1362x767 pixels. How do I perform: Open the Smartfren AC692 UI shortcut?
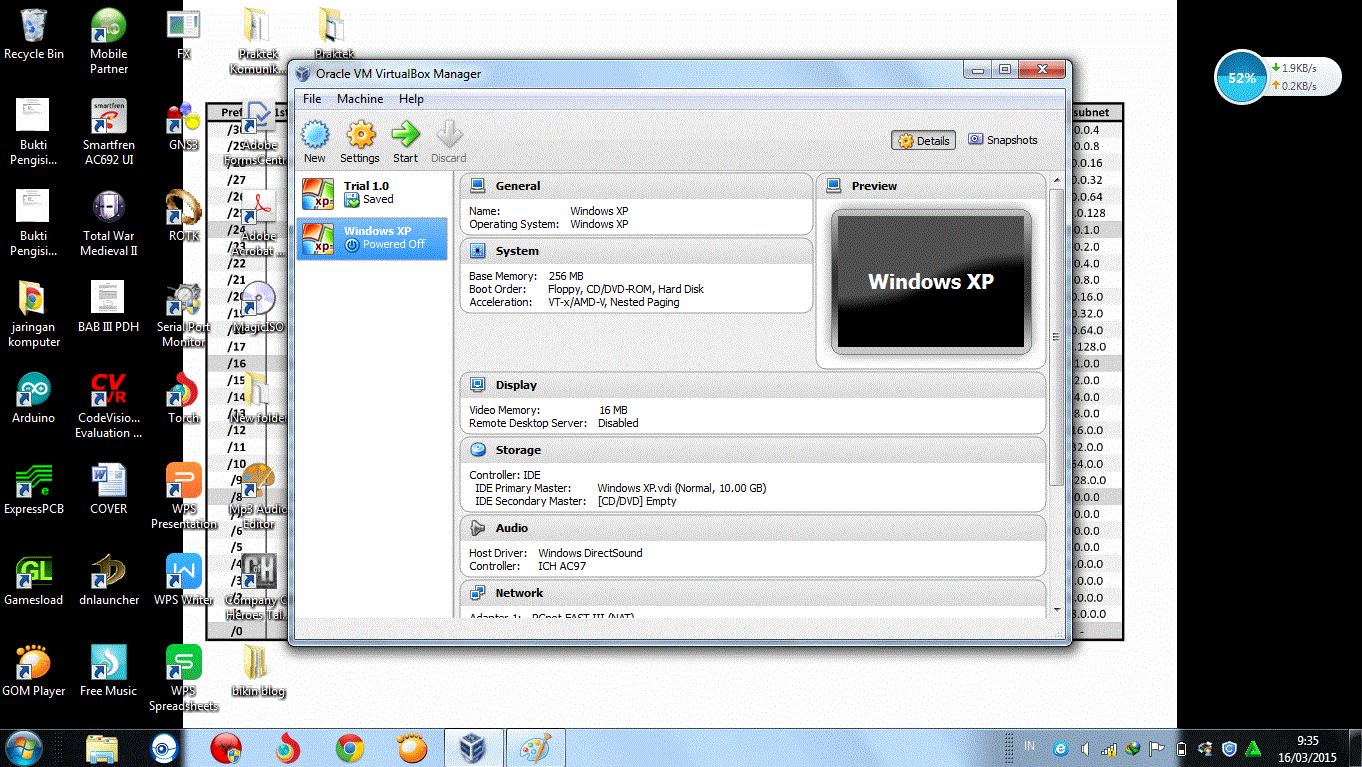coord(108,131)
